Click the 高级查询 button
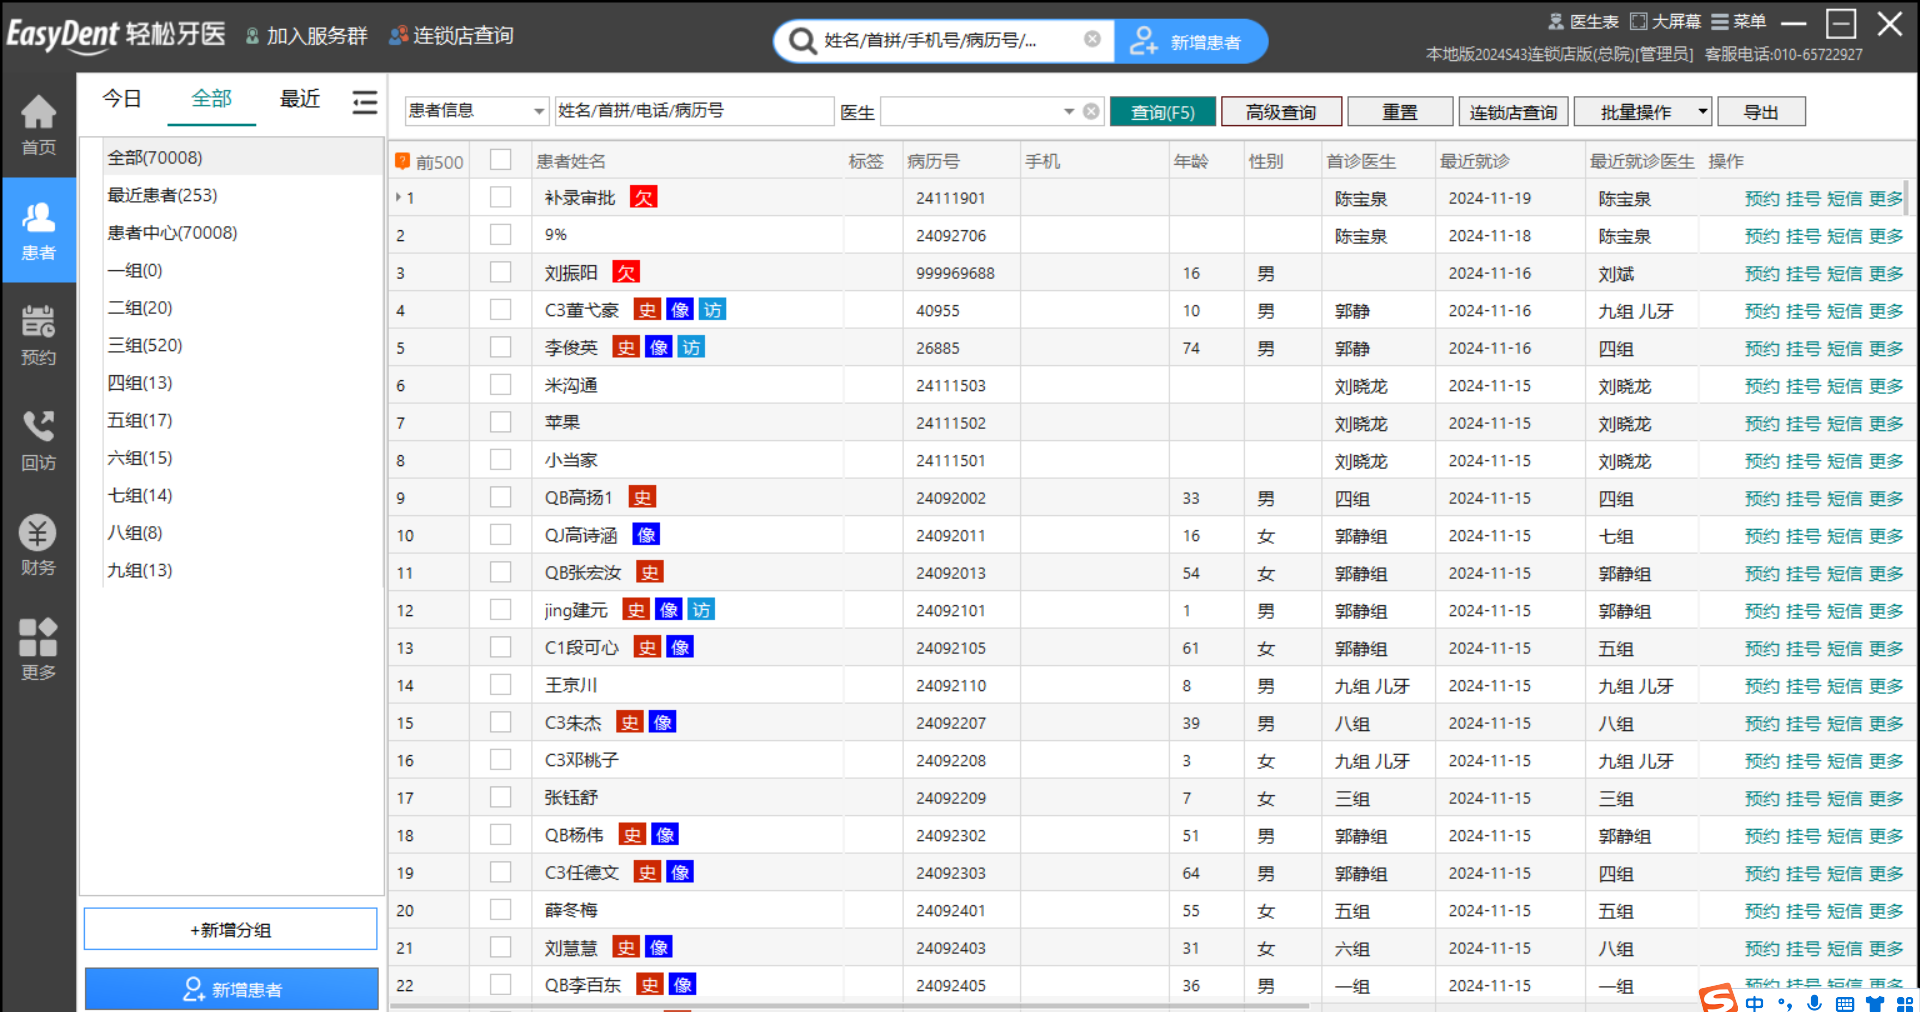 pos(1280,112)
